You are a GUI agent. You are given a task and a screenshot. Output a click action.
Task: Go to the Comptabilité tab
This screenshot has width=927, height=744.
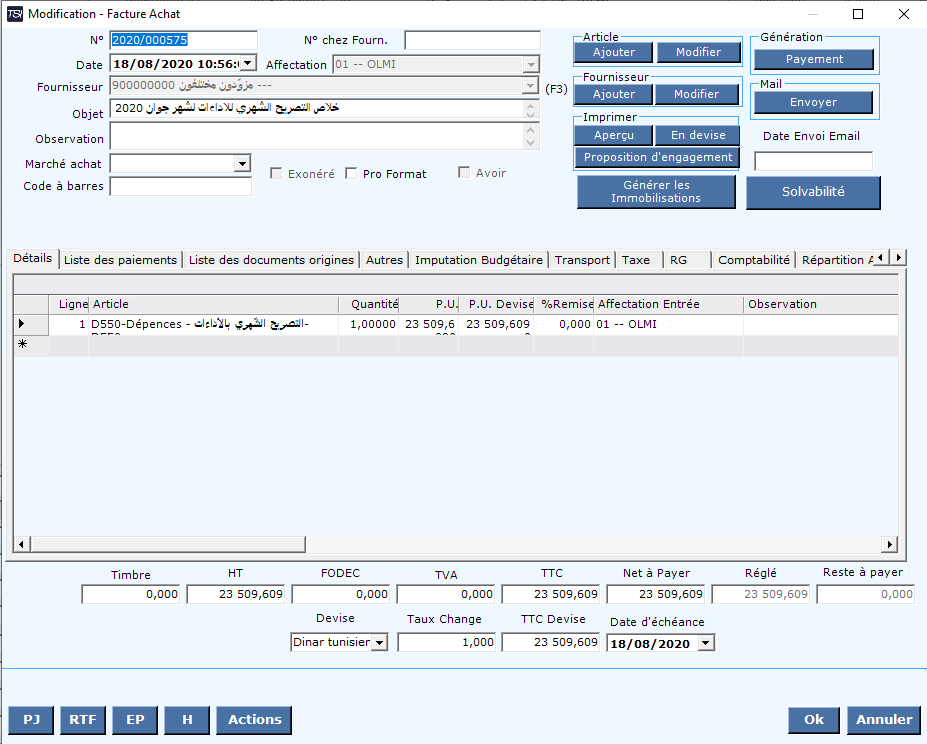[754, 260]
